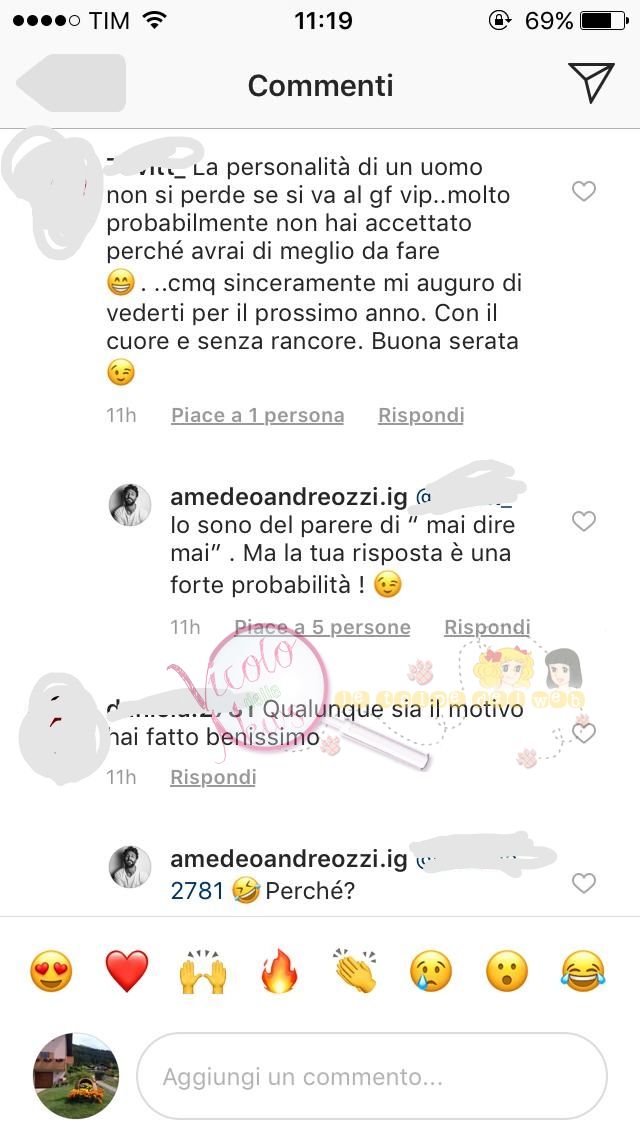640x1136 pixels.
Task: Like the 'mai dire mai' reply
Action: (x=583, y=521)
